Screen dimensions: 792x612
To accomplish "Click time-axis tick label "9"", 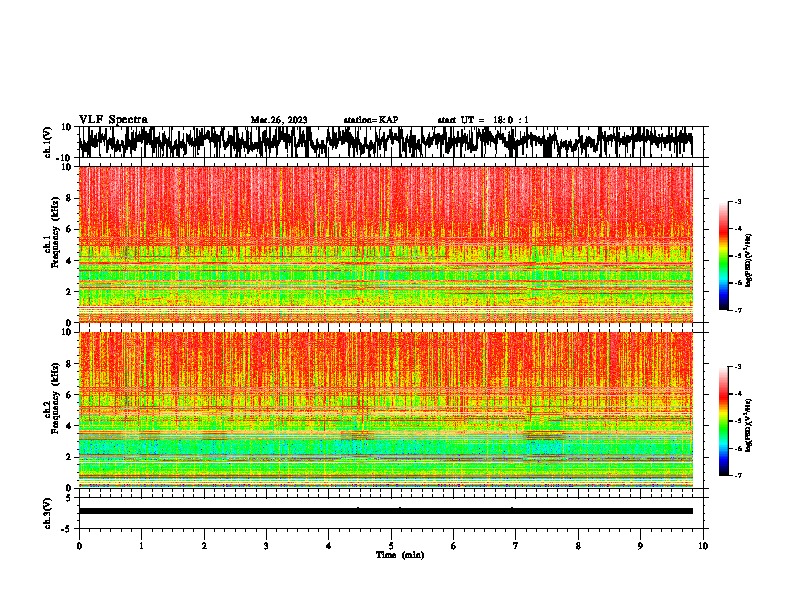I will coord(640,546).
